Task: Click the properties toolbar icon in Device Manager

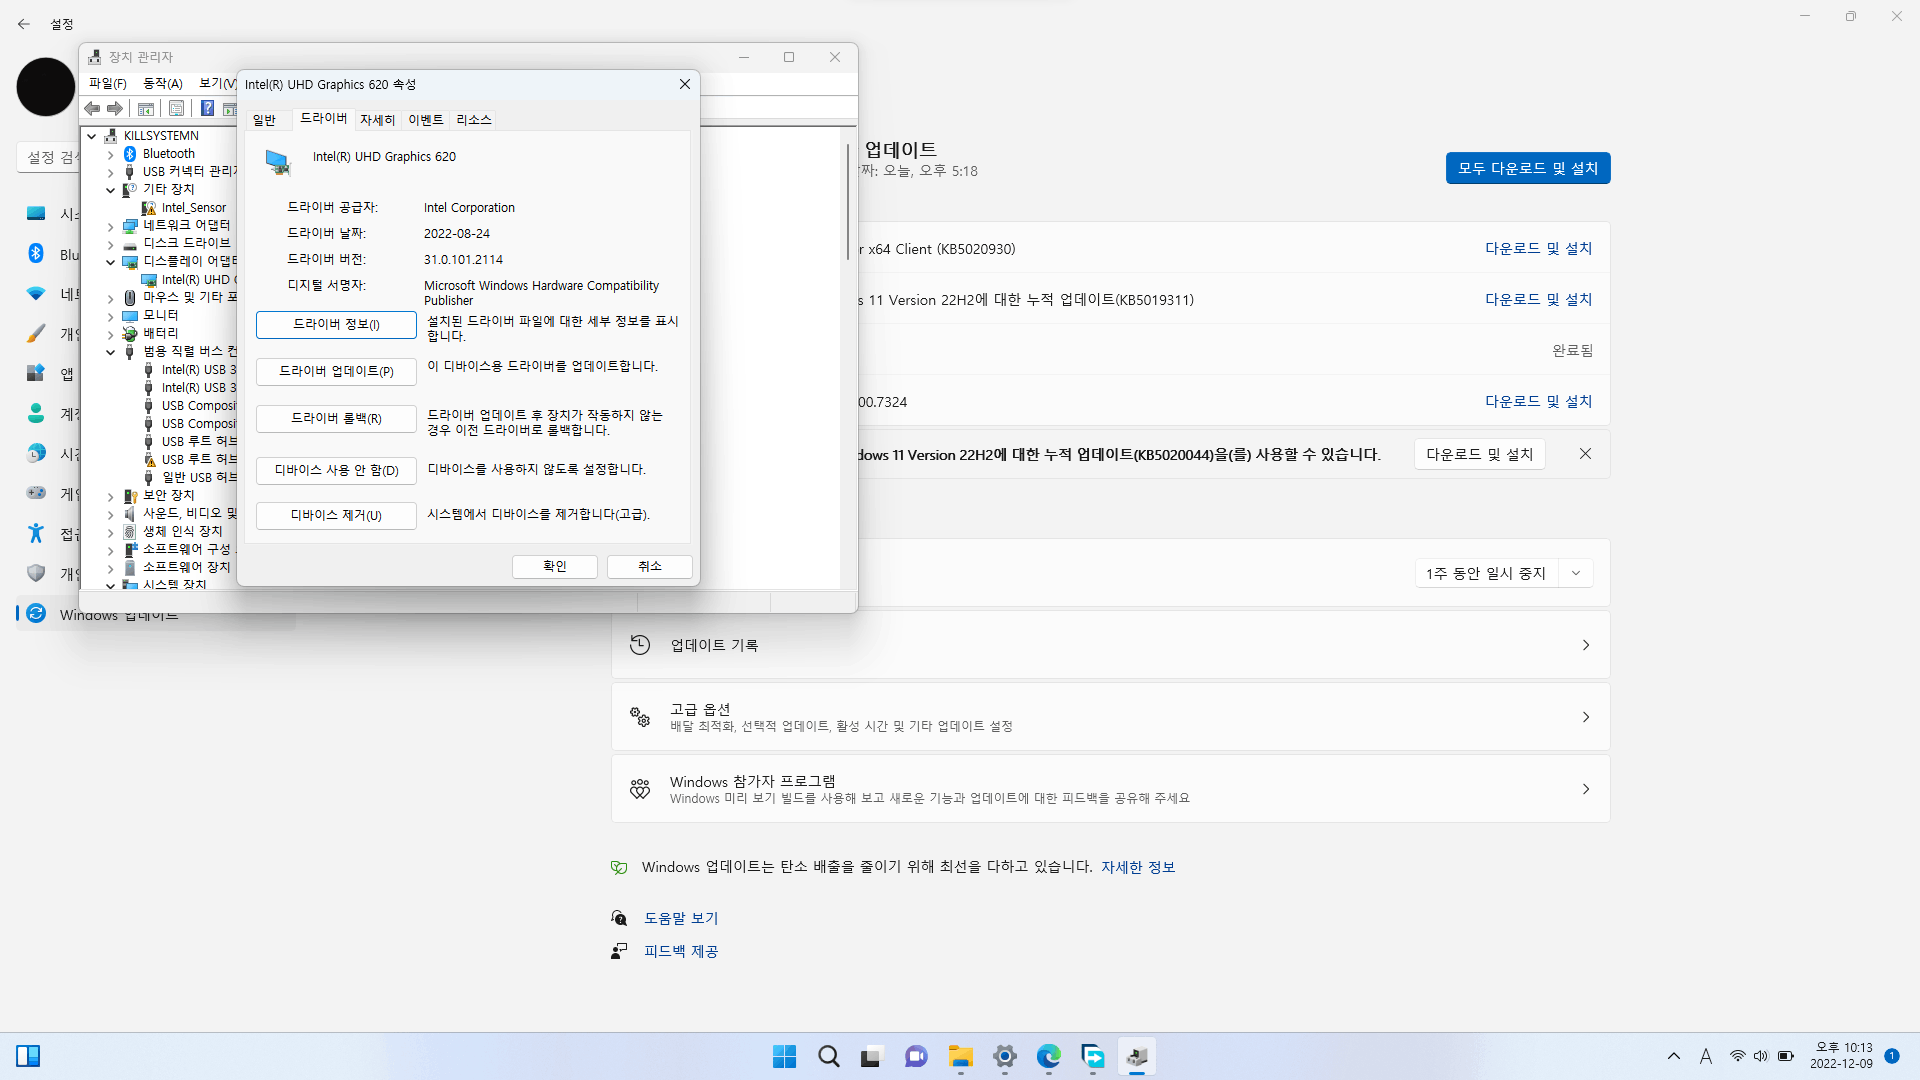Action: (x=176, y=108)
